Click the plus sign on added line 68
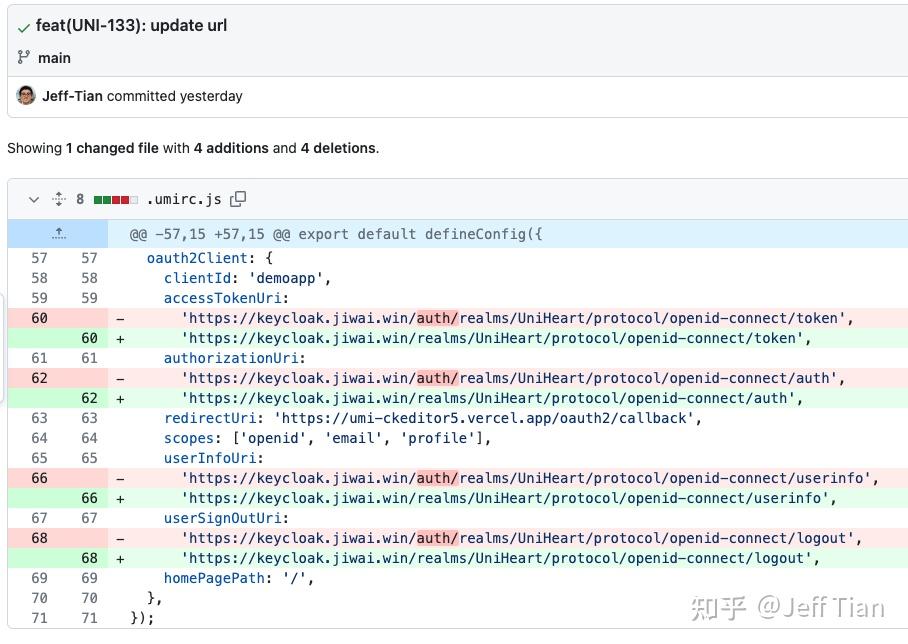Viewport: 908px width, 644px height. (120, 558)
